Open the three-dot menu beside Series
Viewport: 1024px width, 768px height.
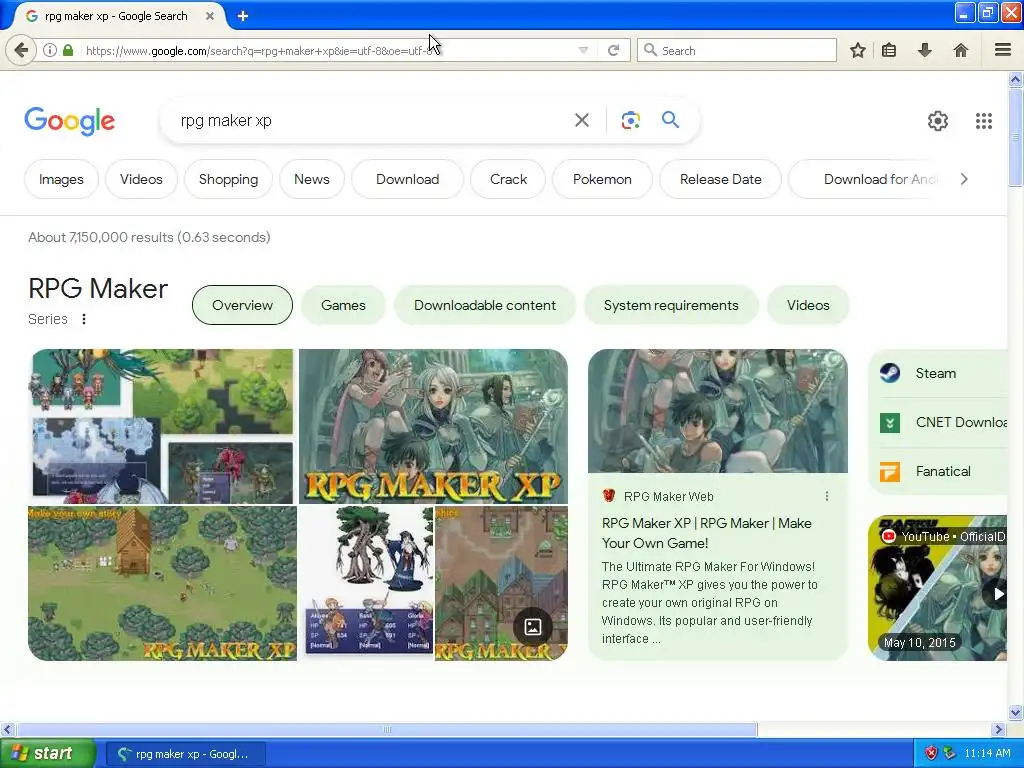tap(84, 319)
